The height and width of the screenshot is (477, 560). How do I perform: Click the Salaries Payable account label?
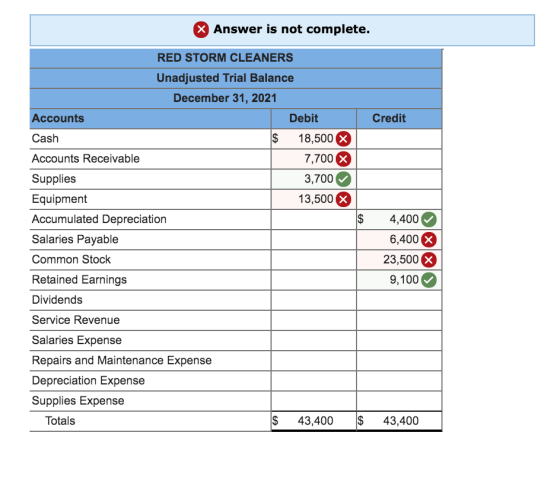coord(75,240)
